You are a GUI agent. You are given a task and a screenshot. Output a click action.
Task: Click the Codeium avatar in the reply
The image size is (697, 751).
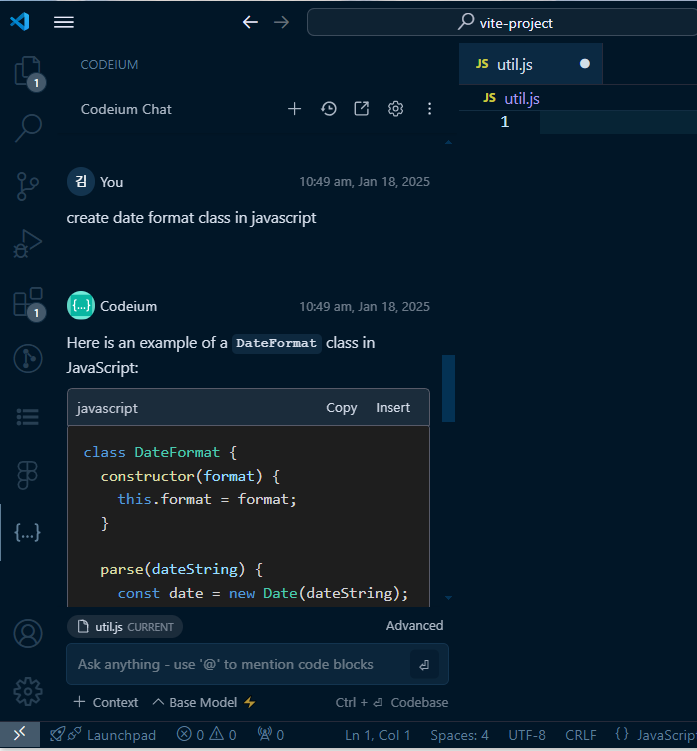pos(80,305)
